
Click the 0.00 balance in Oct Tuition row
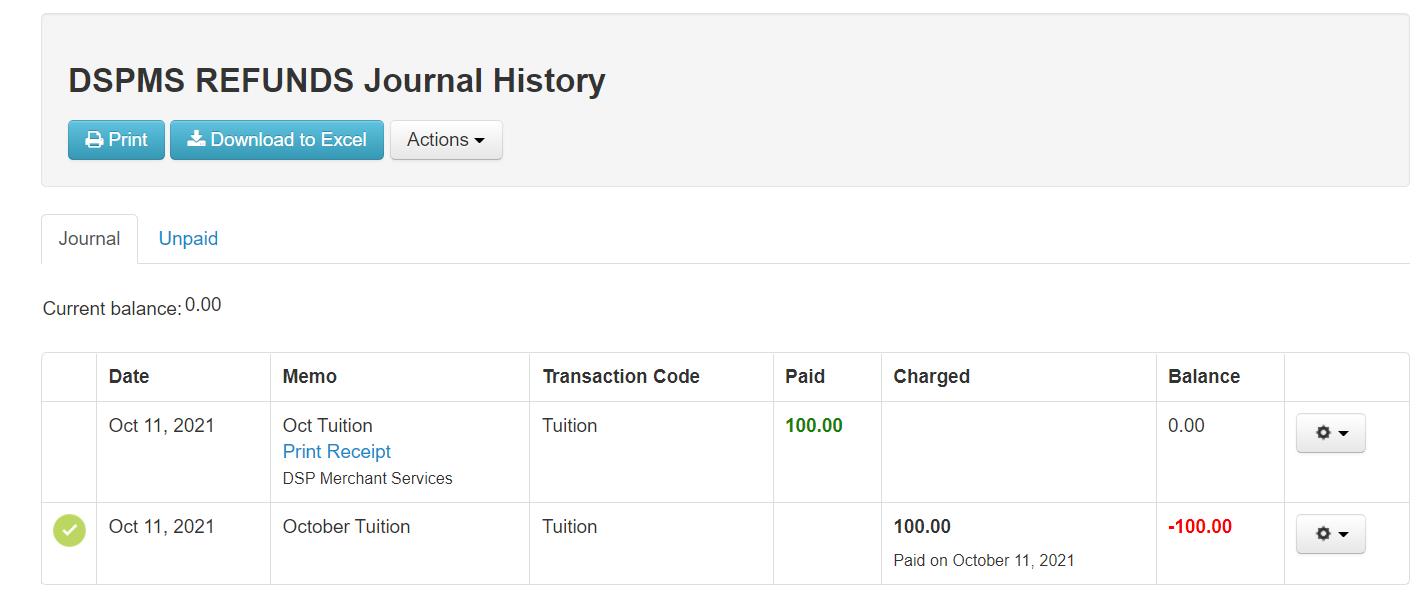click(x=1186, y=426)
